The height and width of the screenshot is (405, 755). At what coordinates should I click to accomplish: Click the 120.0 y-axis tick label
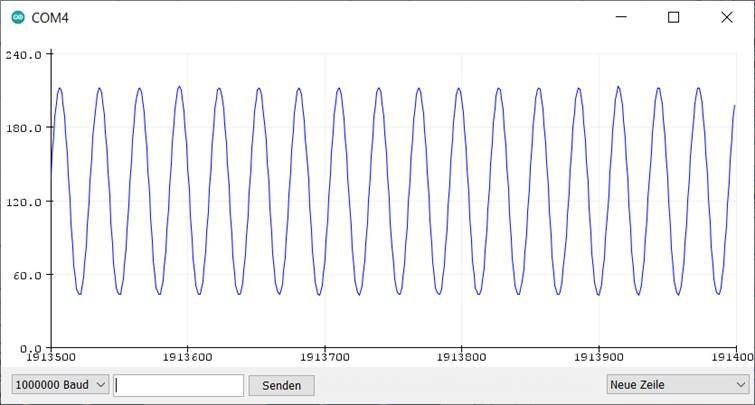pyautogui.click(x=23, y=202)
